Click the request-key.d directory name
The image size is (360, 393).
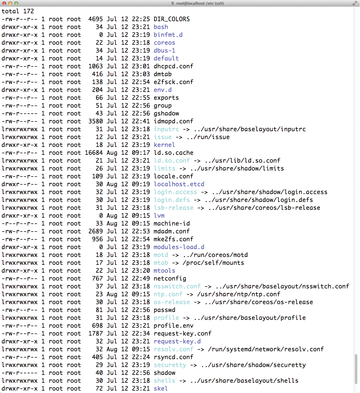pyautogui.click(x=177, y=341)
